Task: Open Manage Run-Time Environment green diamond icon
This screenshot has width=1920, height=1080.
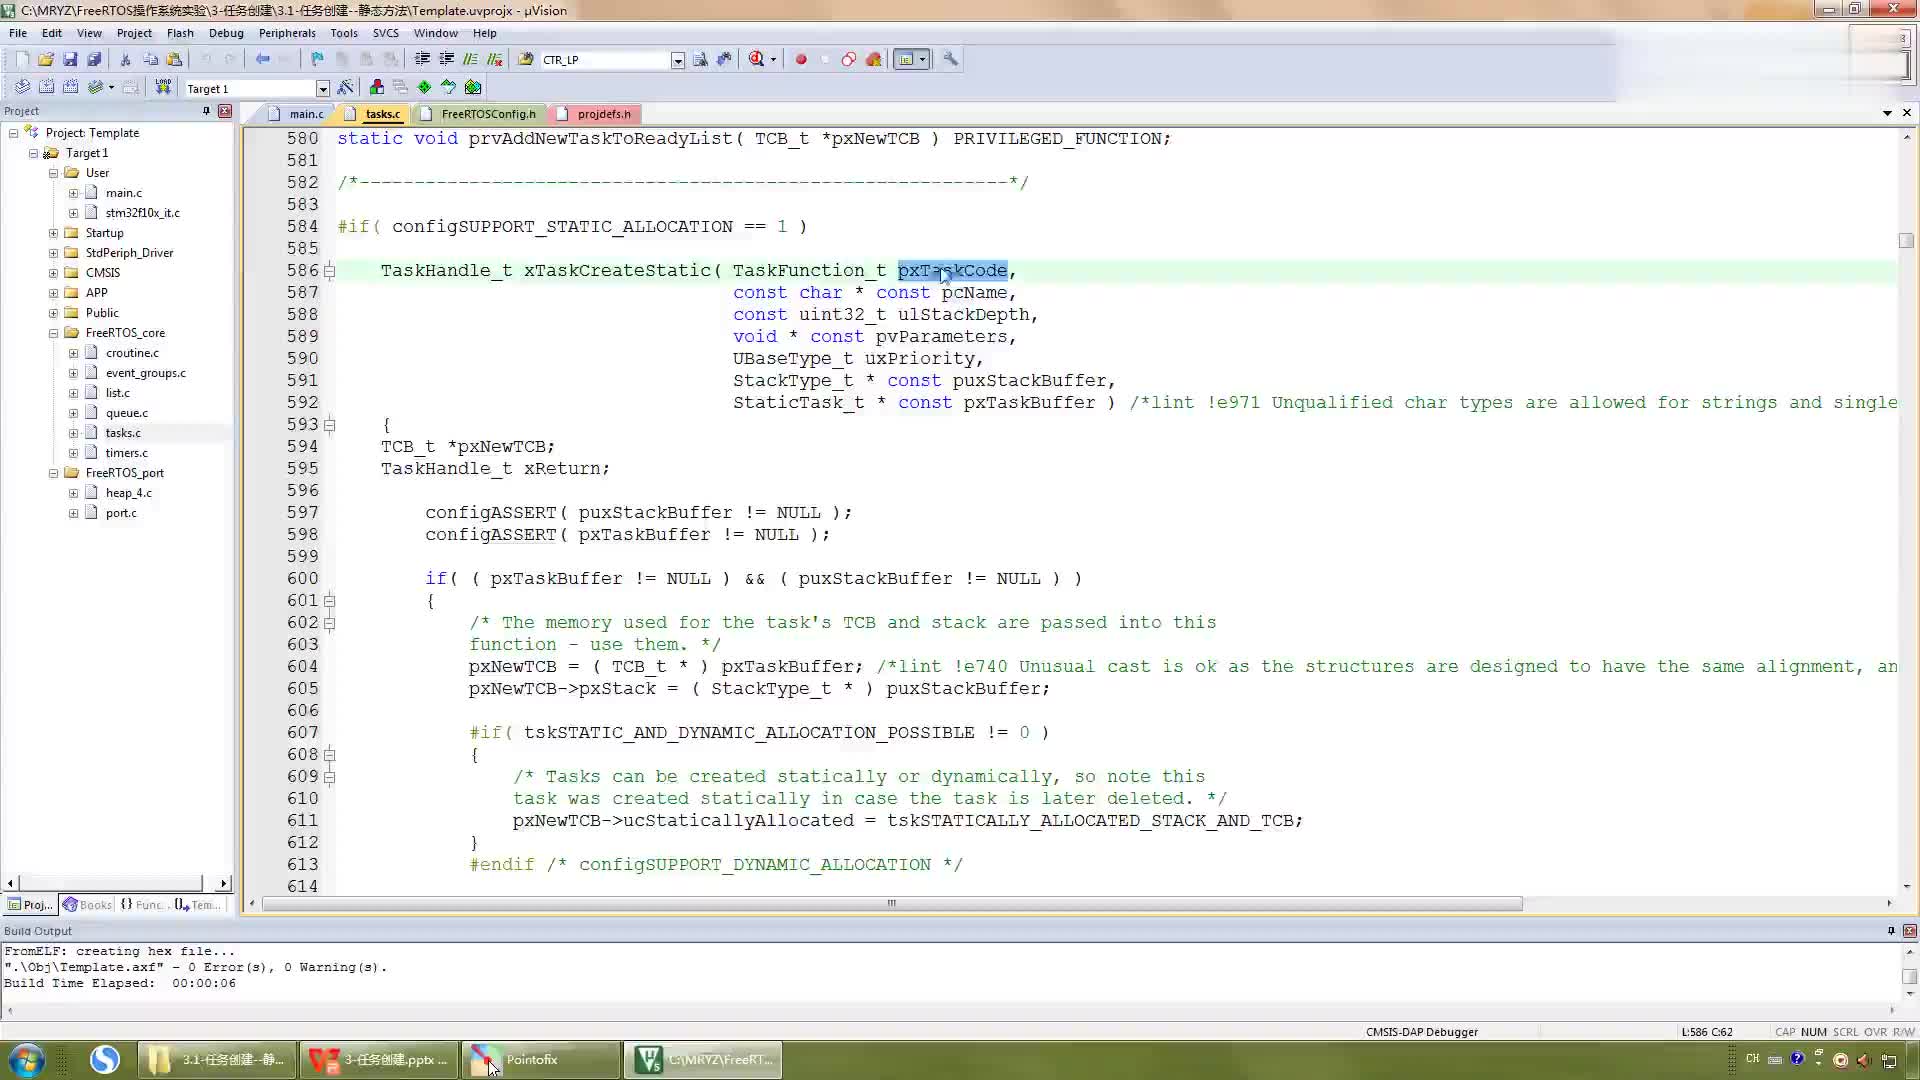Action: 424,87
